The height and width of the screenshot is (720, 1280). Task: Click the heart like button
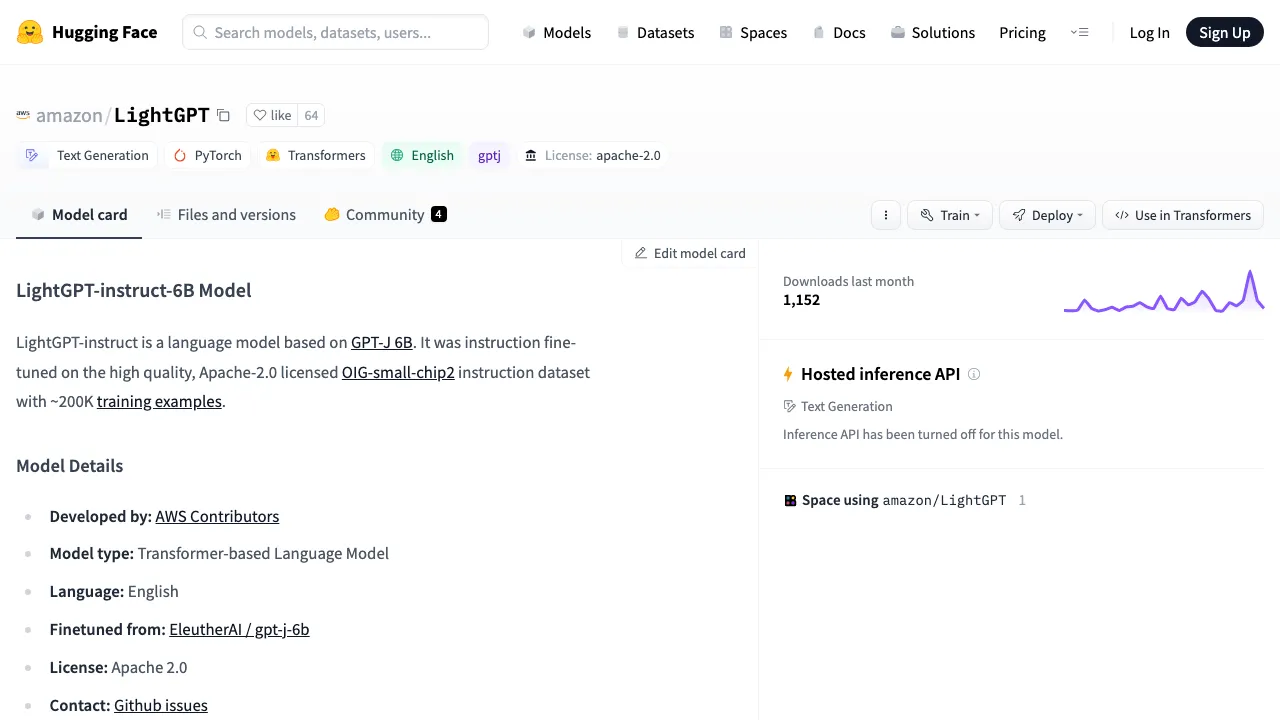click(x=272, y=115)
